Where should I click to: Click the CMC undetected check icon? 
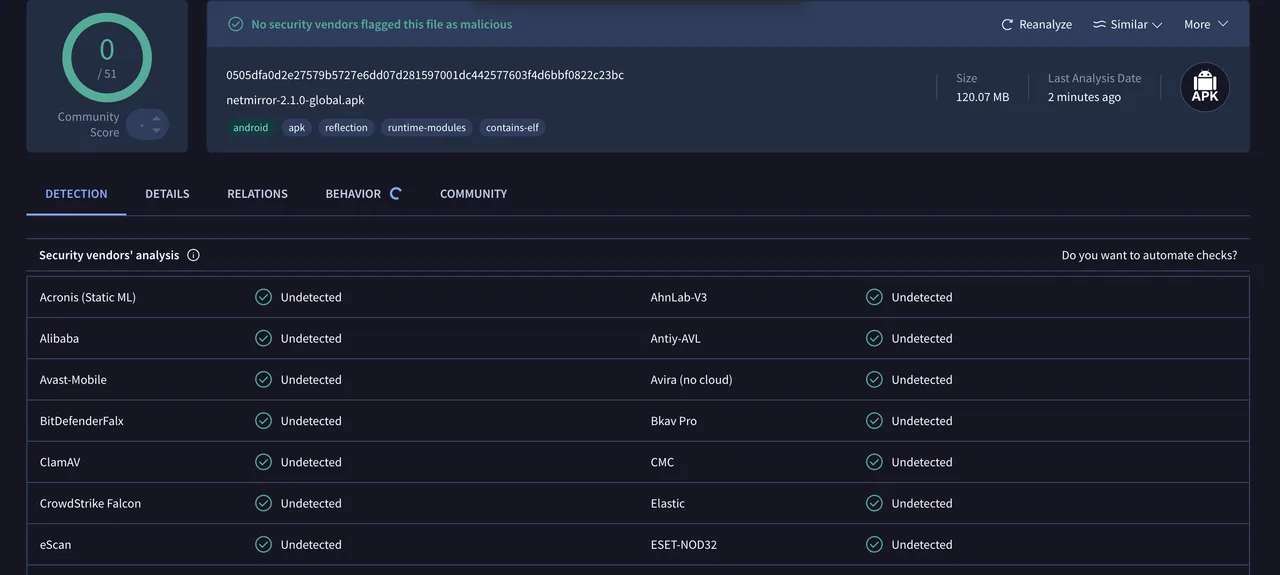tap(874, 462)
